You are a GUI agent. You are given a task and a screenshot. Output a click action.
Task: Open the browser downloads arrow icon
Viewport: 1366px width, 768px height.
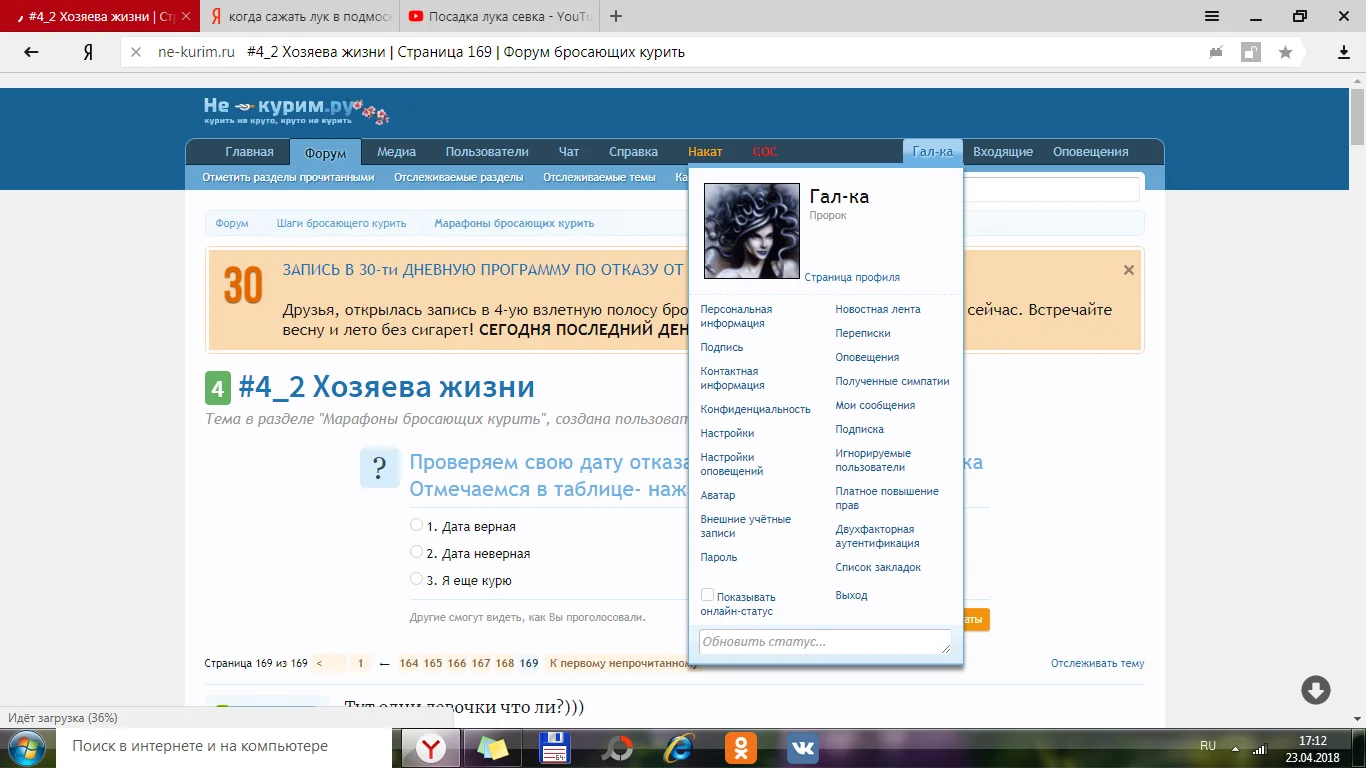click(x=1344, y=52)
